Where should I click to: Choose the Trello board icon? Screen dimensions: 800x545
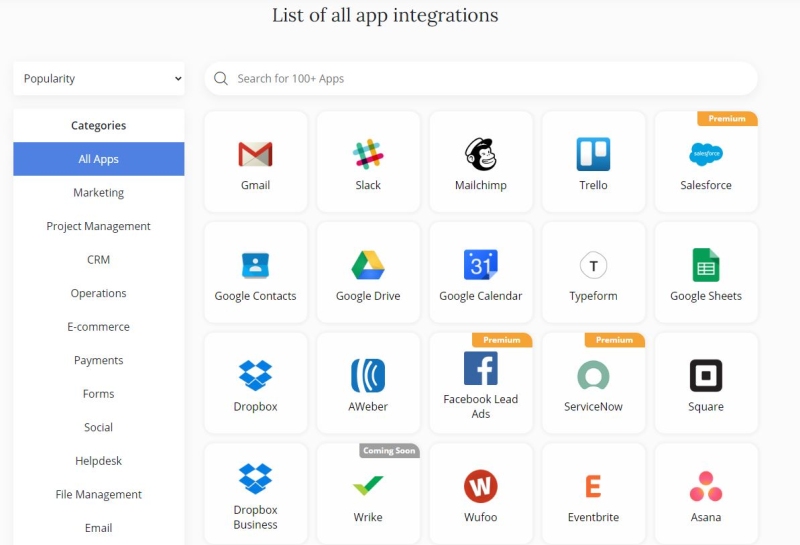coord(593,154)
